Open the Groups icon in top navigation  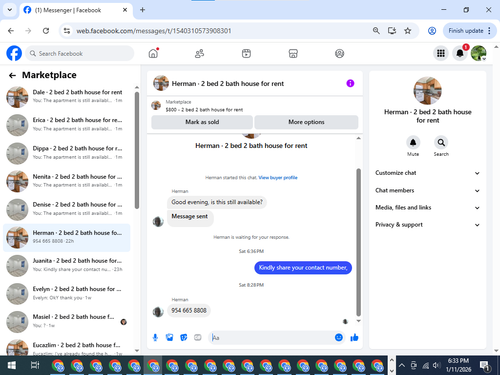pyautogui.click(x=339, y=53)
